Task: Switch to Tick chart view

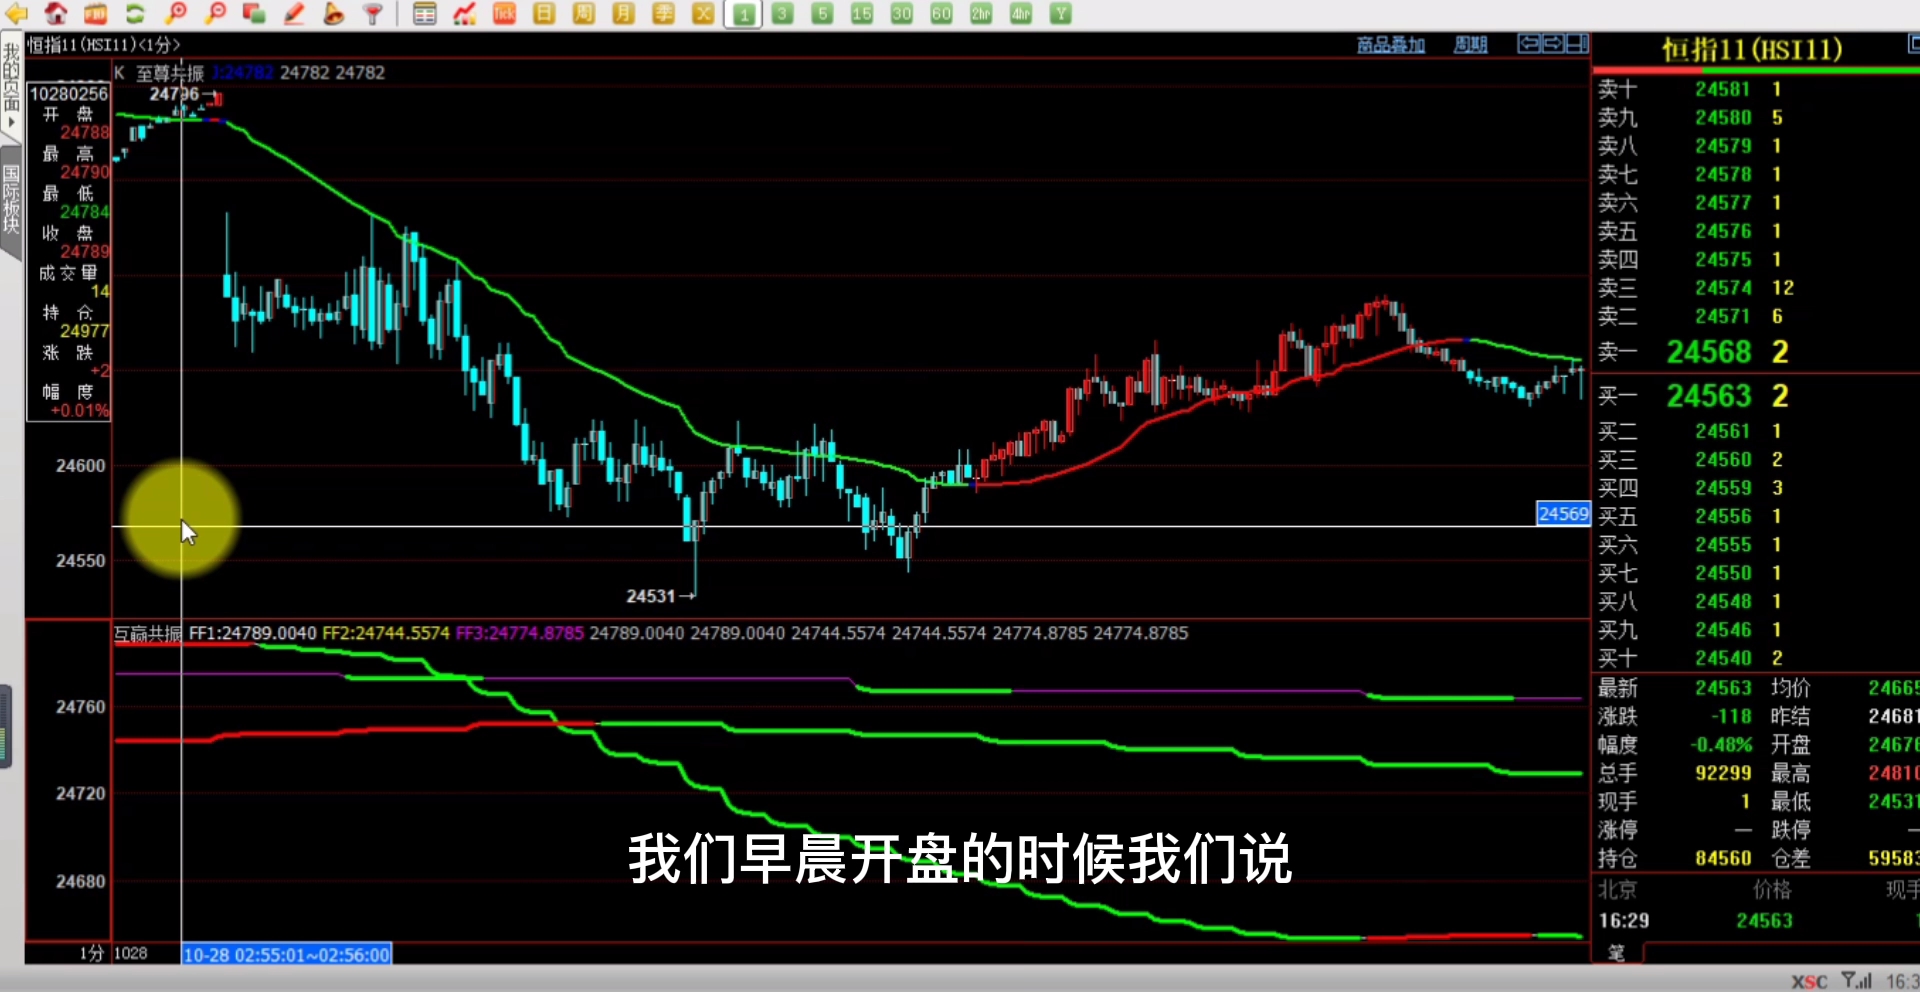Action: [x=504, y=13]
